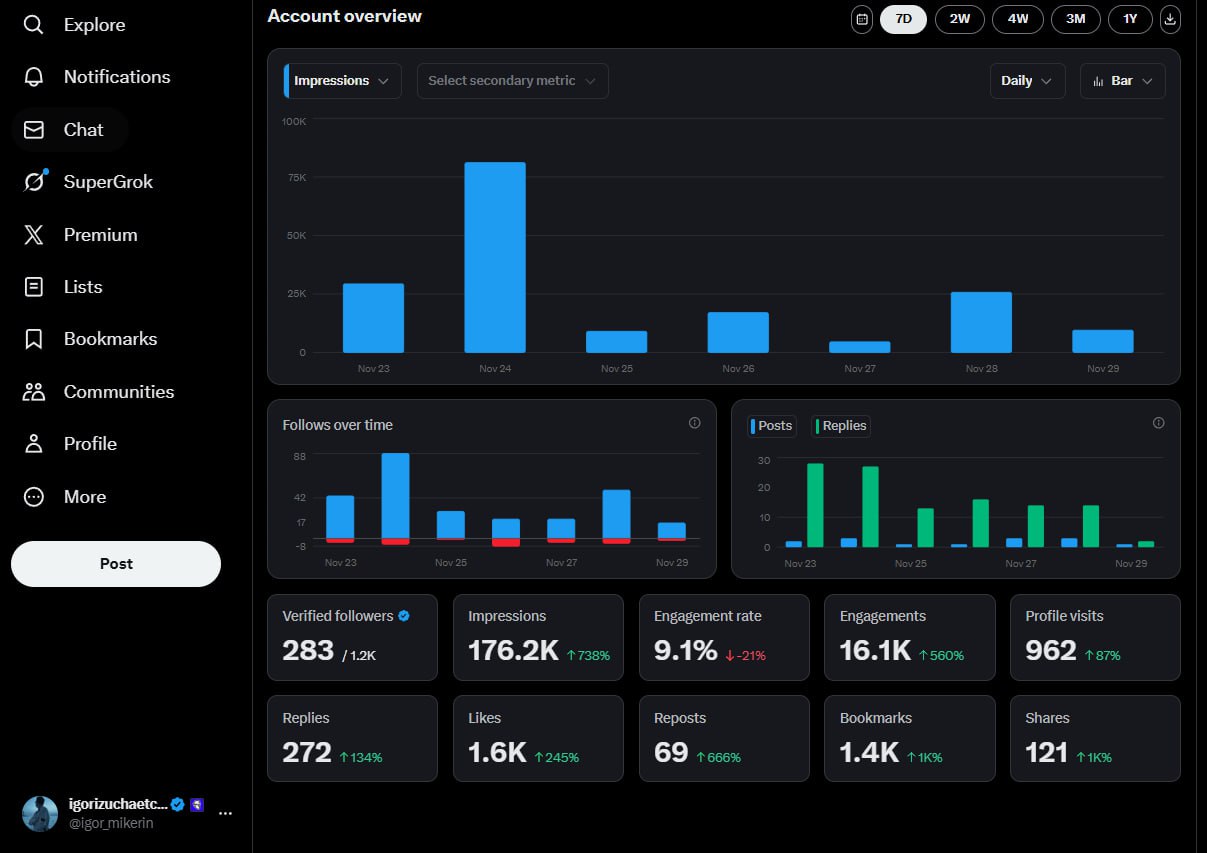The height and width of the screenshot is (853, 1207).
Task: Open Bookmarks via the sidebar icon
Action: click(34, 339)
